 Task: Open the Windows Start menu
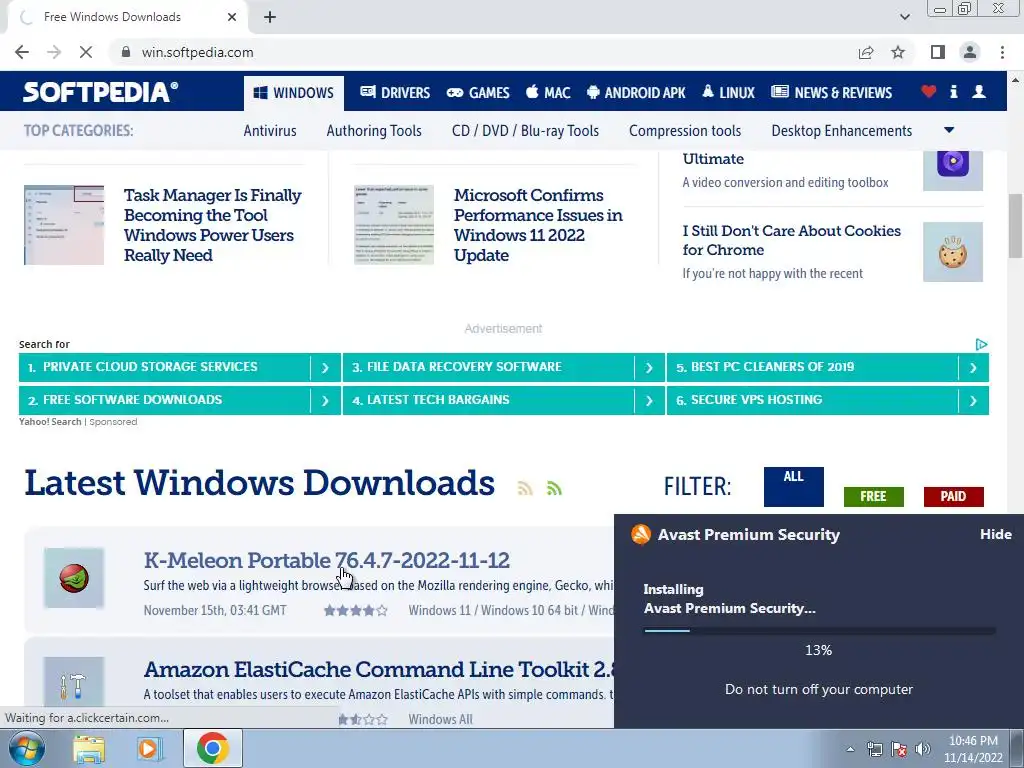tap(27, 748)
